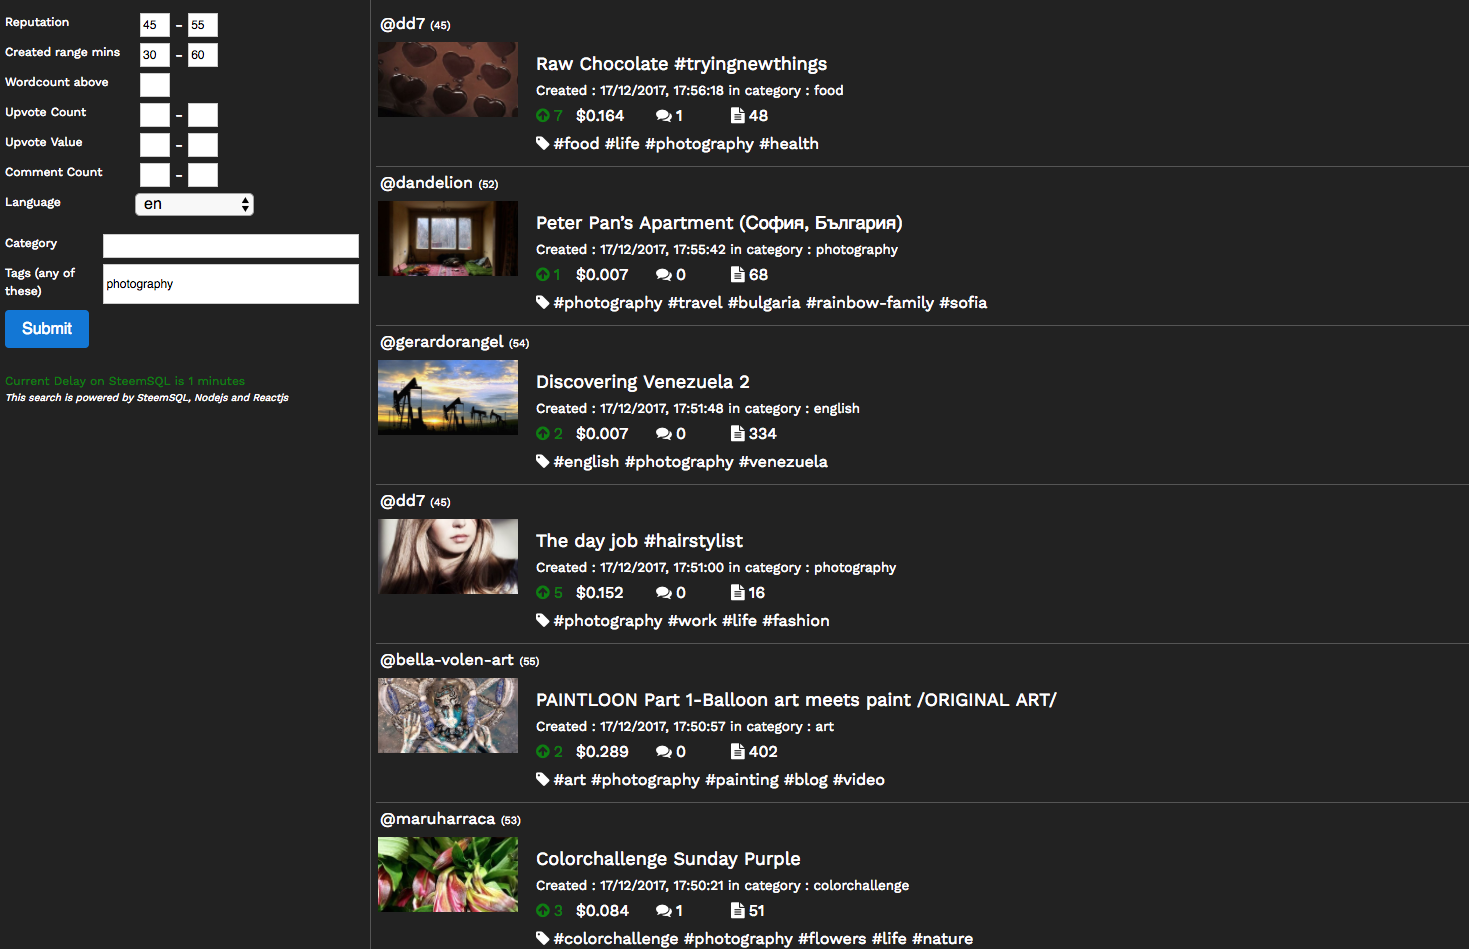Visit @maruharraca author profile link
Viewport: 1469px width, 949px height.
click(437, 819)
